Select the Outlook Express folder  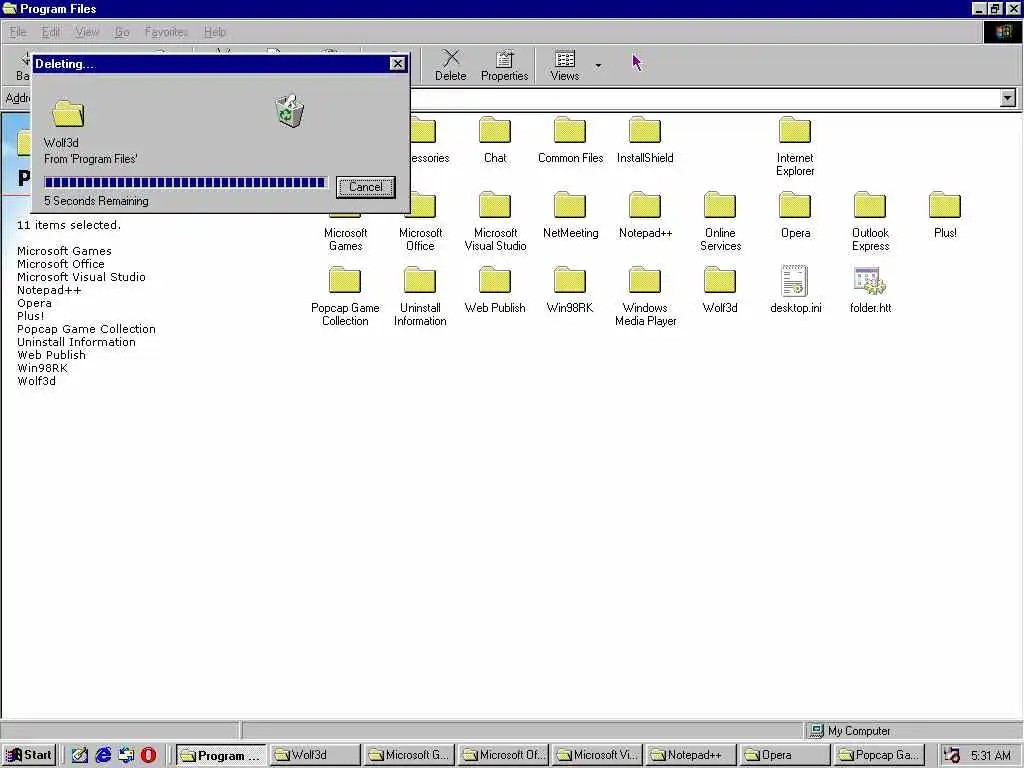pos(870,221)
